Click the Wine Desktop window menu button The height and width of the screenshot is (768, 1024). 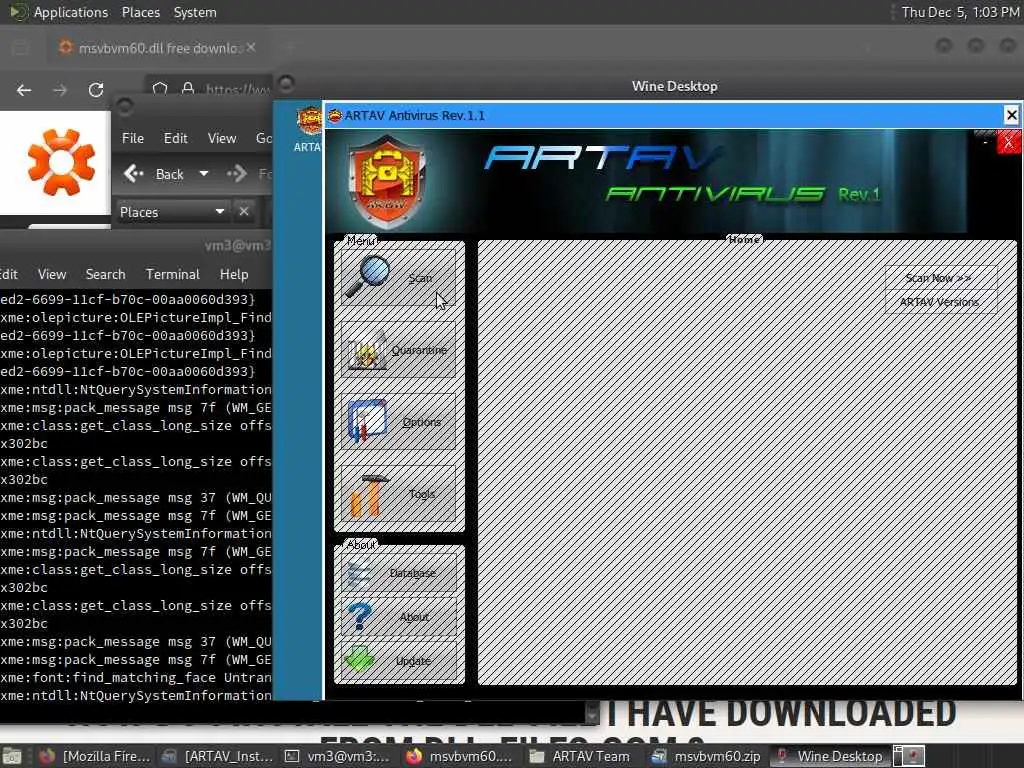click(x=285, y=83)
